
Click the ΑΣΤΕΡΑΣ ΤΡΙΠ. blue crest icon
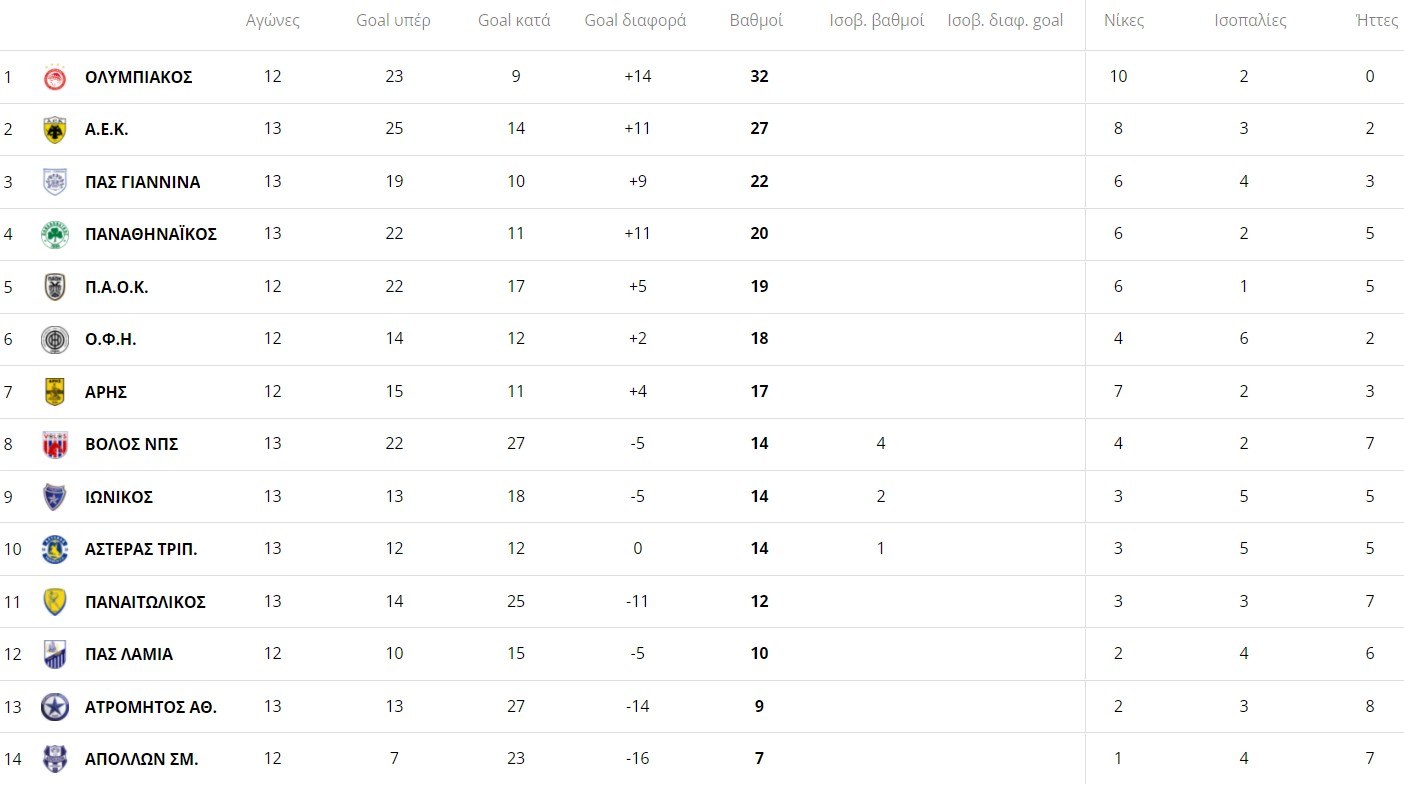tap(55, 549)
